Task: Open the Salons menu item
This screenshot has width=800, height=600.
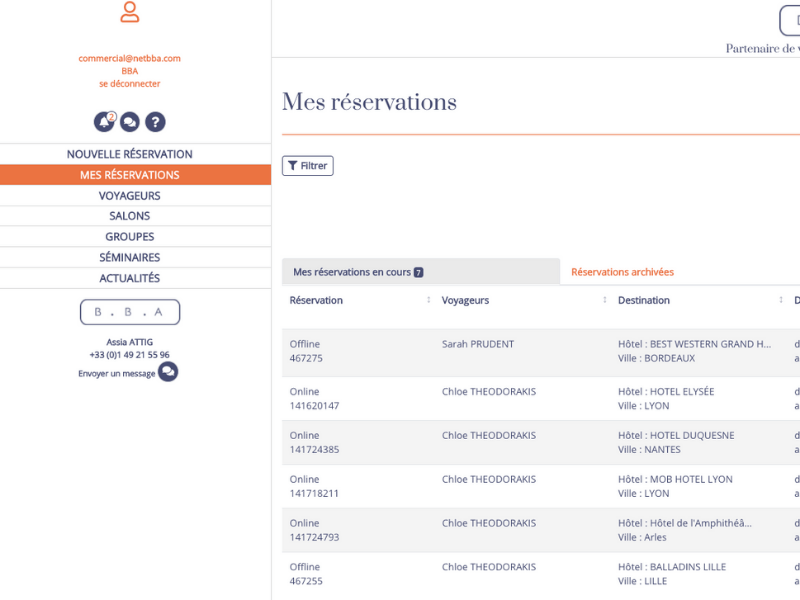Action: point(130,216)
